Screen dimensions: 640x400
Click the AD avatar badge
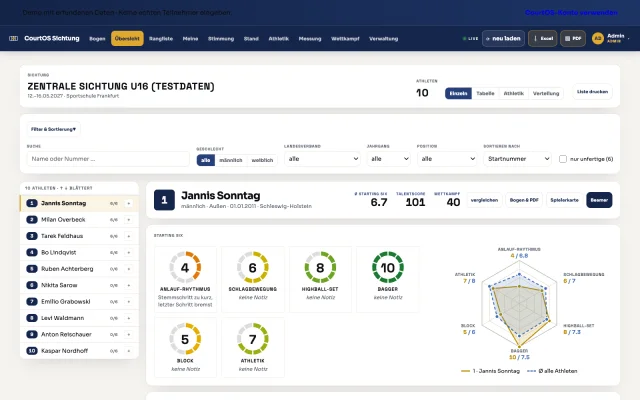598,38
